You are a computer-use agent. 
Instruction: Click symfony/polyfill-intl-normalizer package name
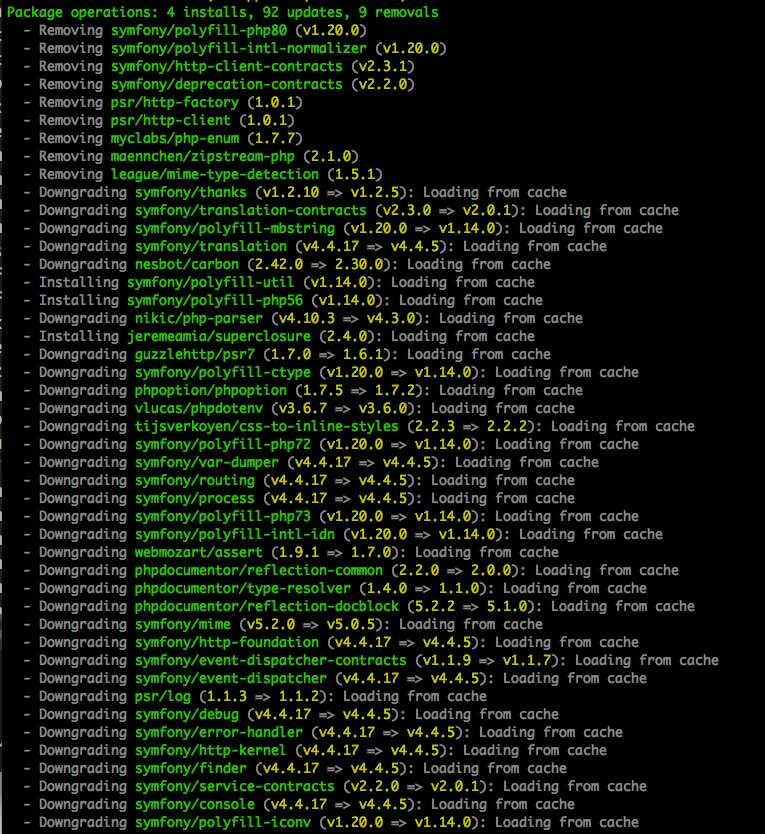pyautogui.click(x=238, y=48)
